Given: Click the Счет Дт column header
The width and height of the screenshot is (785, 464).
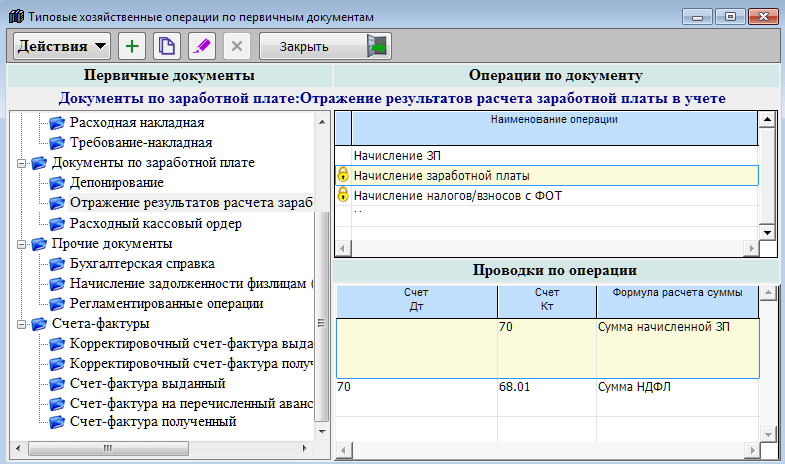Looking at the screenshot, I should click(417, 301).
